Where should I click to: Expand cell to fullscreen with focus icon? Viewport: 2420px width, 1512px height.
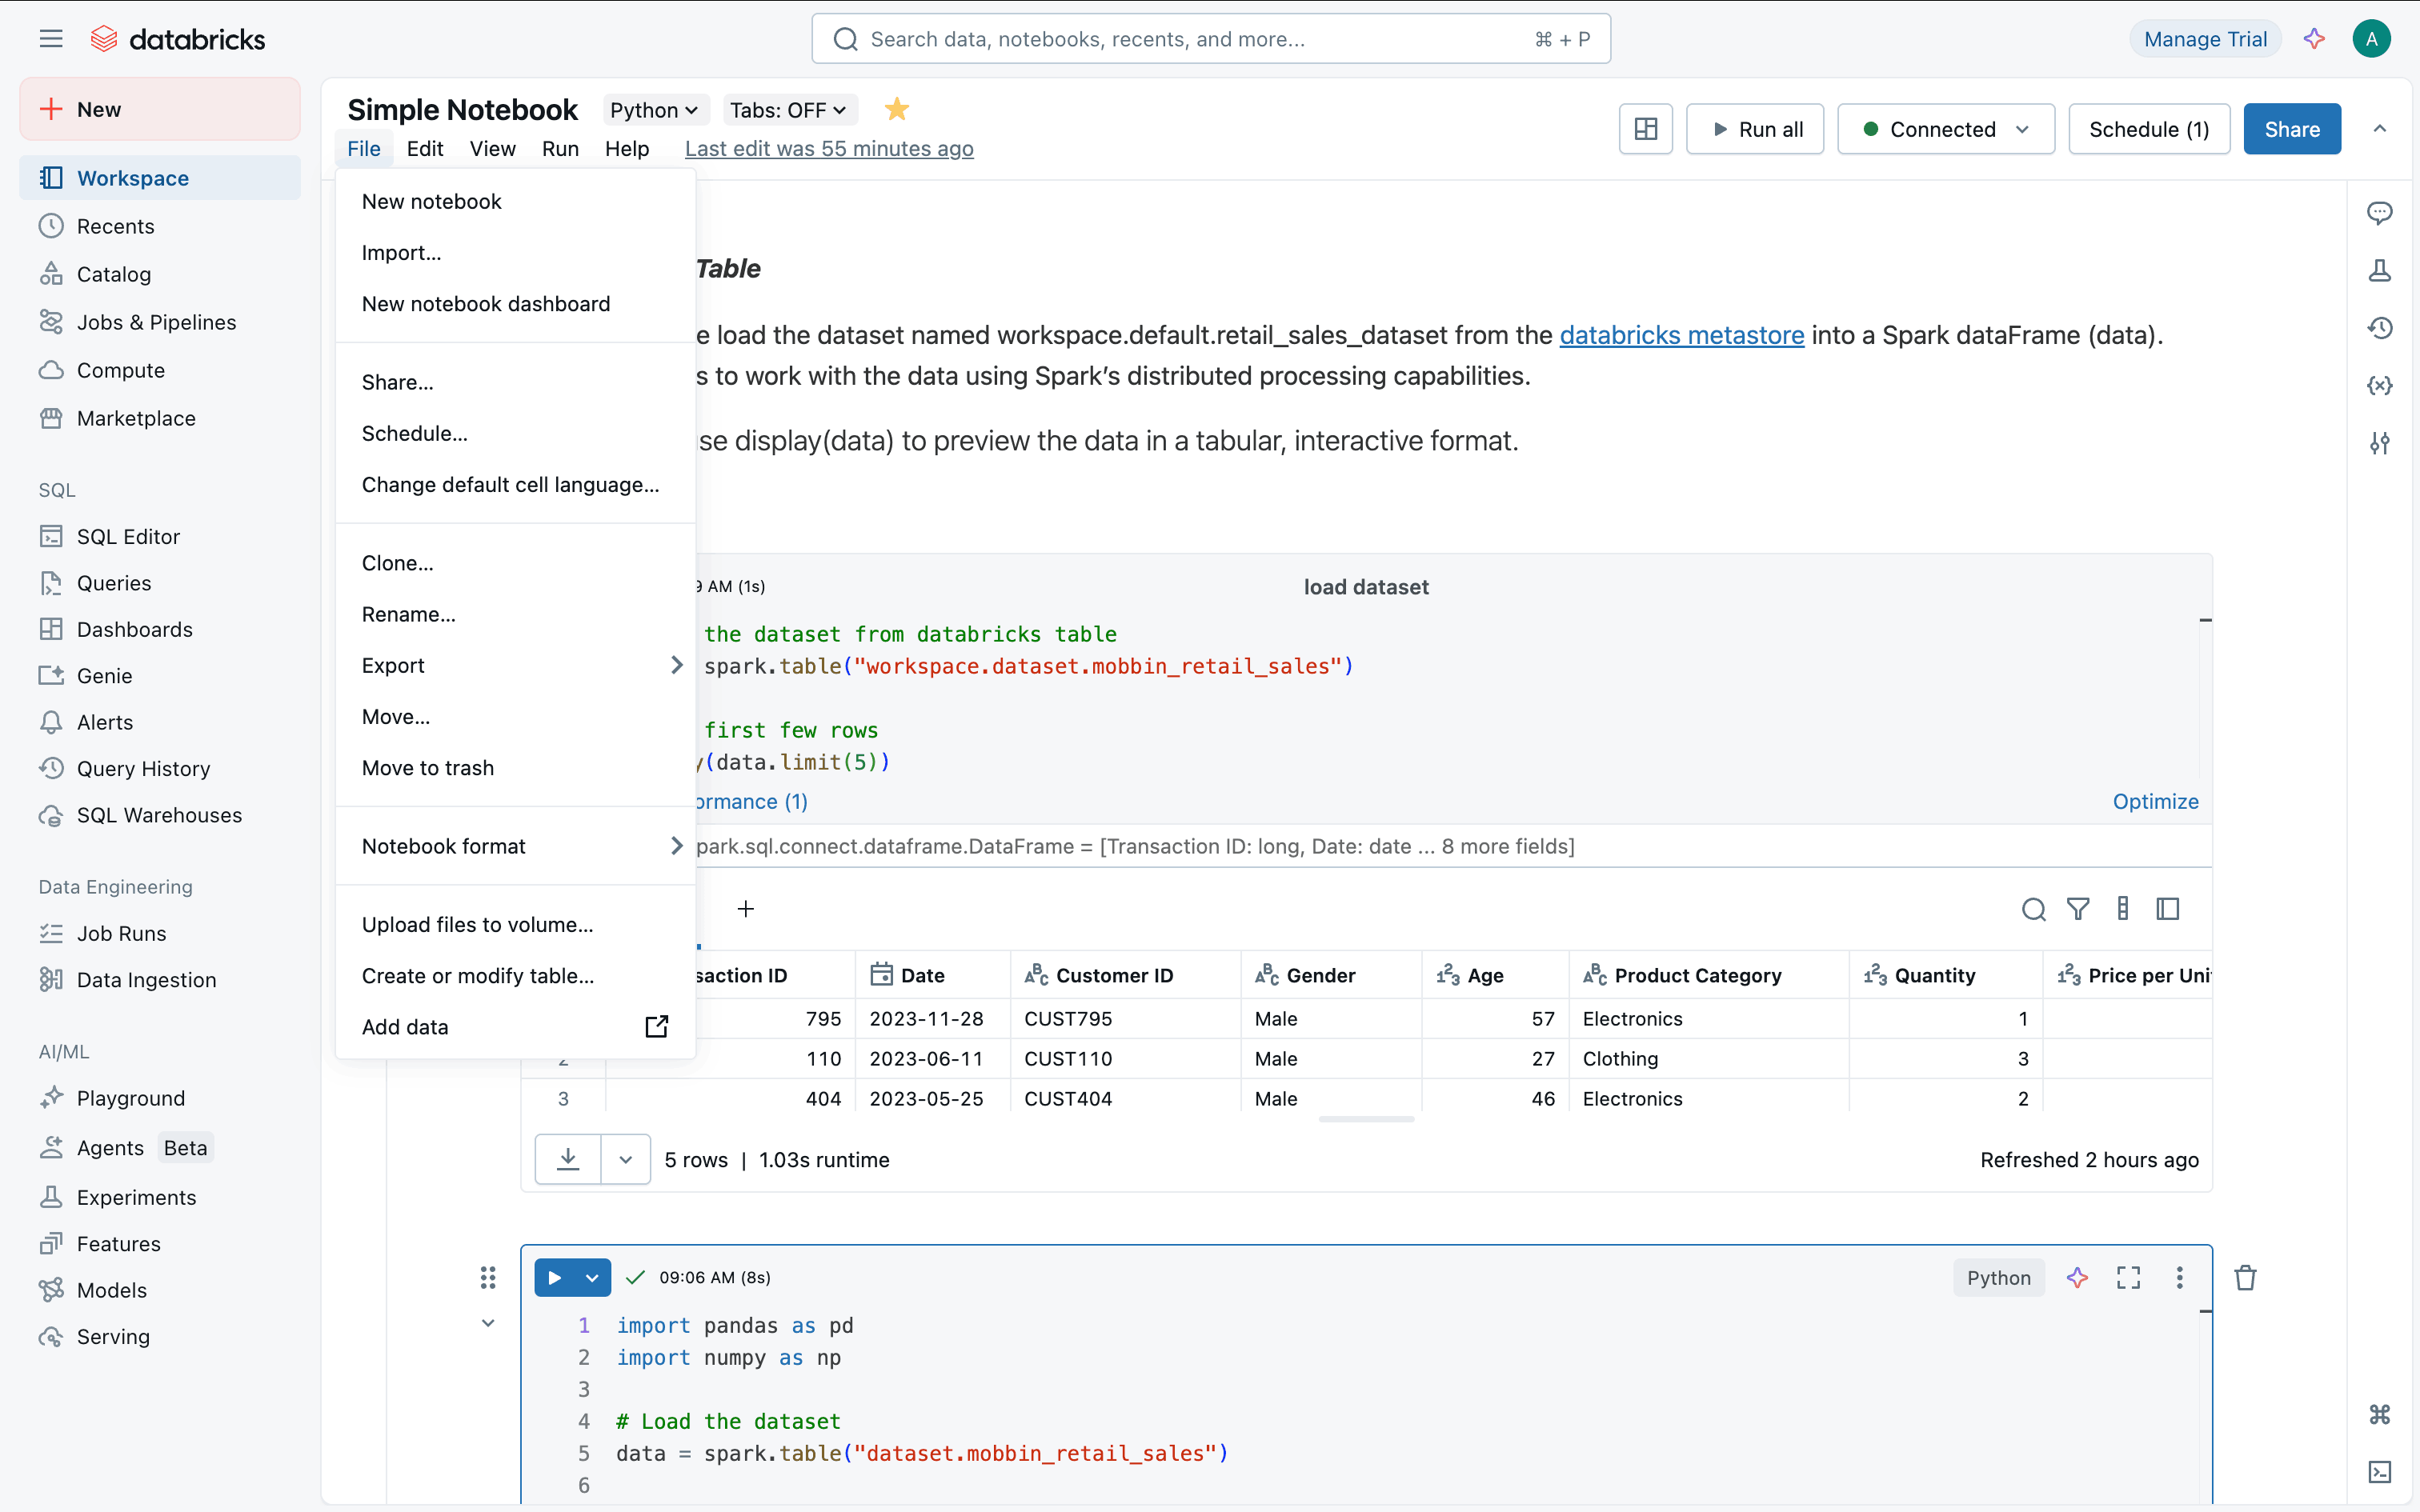click(x=2128, y=1277)
